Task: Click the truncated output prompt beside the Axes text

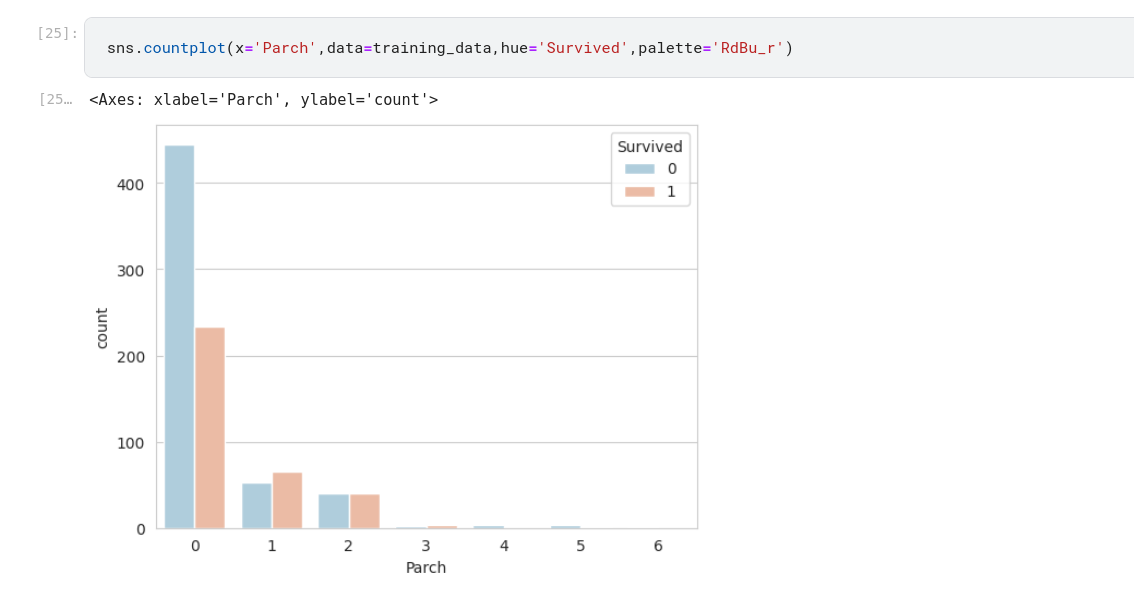Action: point(55,99)
